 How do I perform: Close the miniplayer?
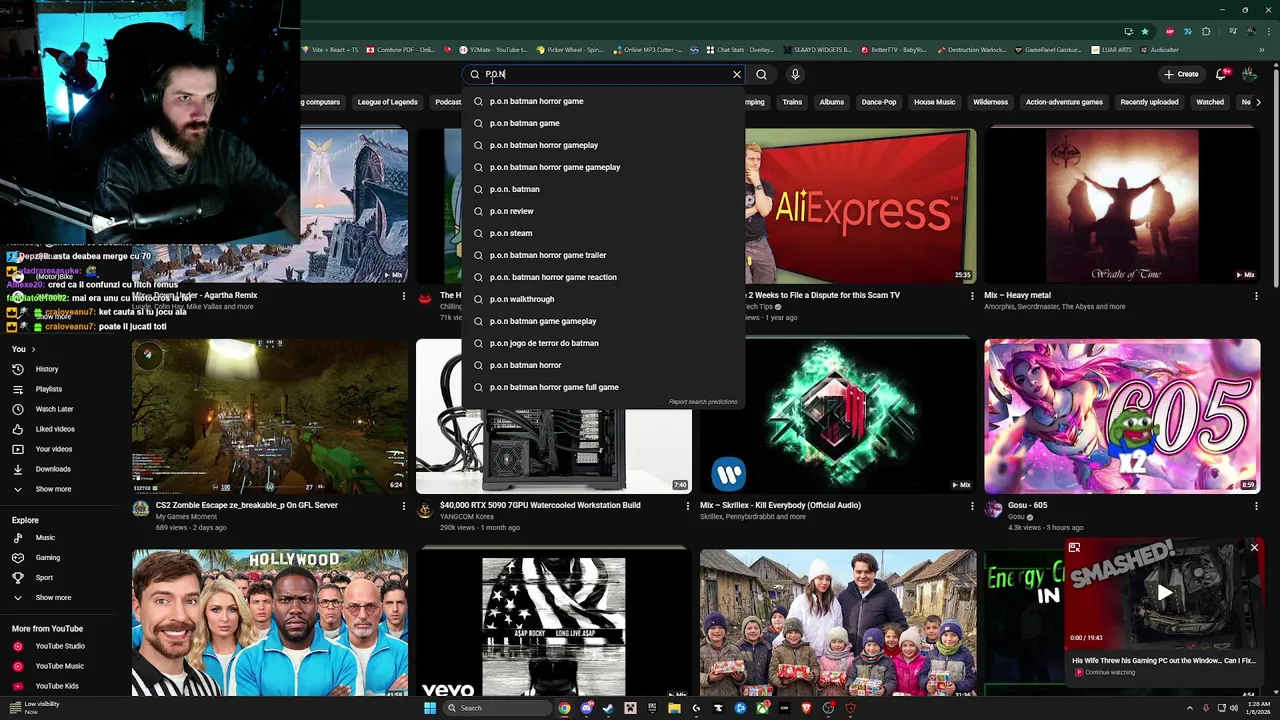[x=1254, y=547]
